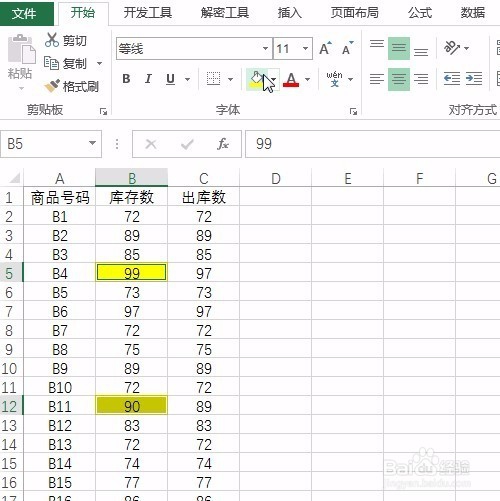This screenshot has width=500, height=501.
Task: Apply red font color with the A icon
Action: 291,79
